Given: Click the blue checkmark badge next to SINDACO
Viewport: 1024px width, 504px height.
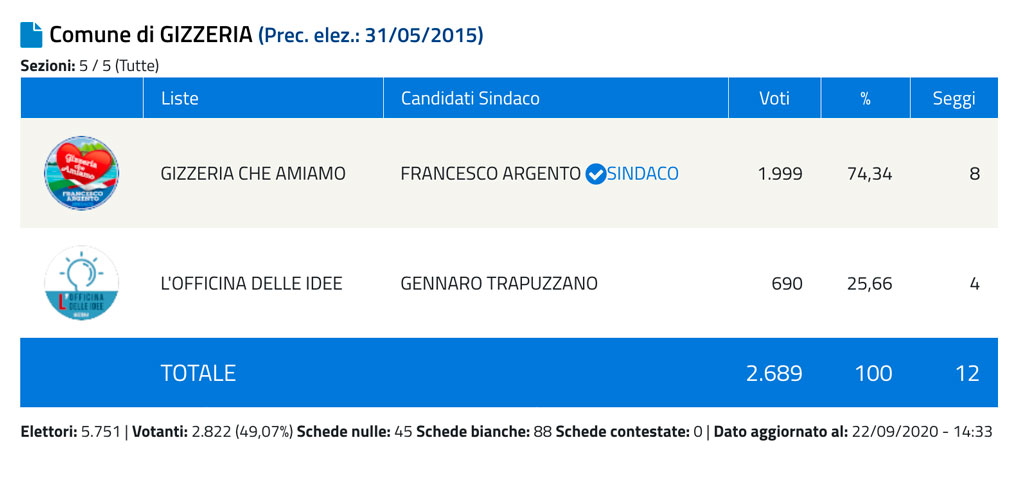Looking at the screenshot, I should coord(595,174).
